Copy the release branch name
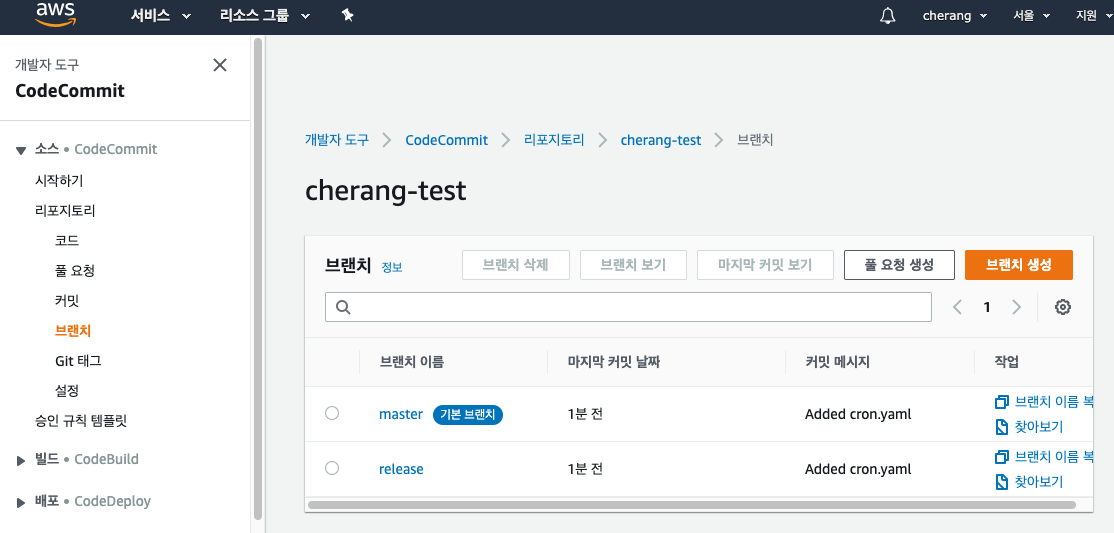Viewport: 1114px width, 533px height. 1043,456
